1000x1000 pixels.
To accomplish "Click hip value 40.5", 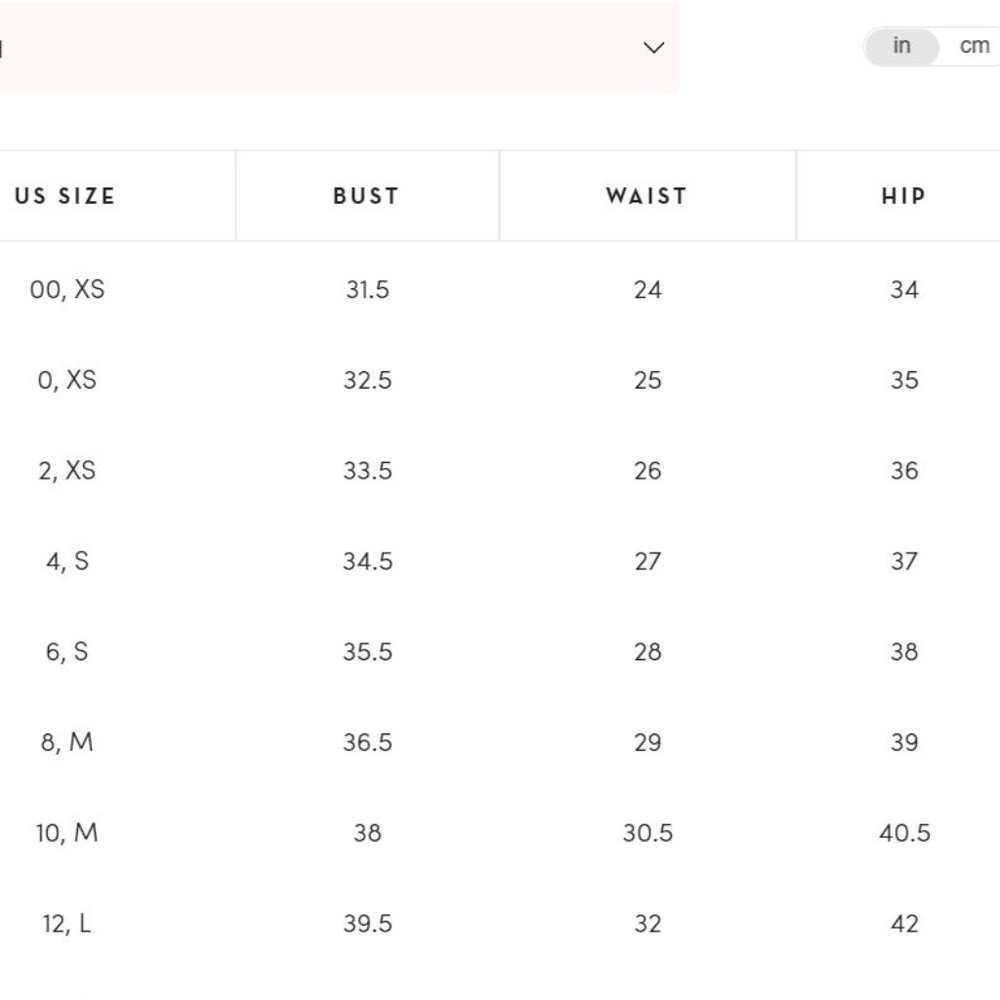I will [904, 833].
